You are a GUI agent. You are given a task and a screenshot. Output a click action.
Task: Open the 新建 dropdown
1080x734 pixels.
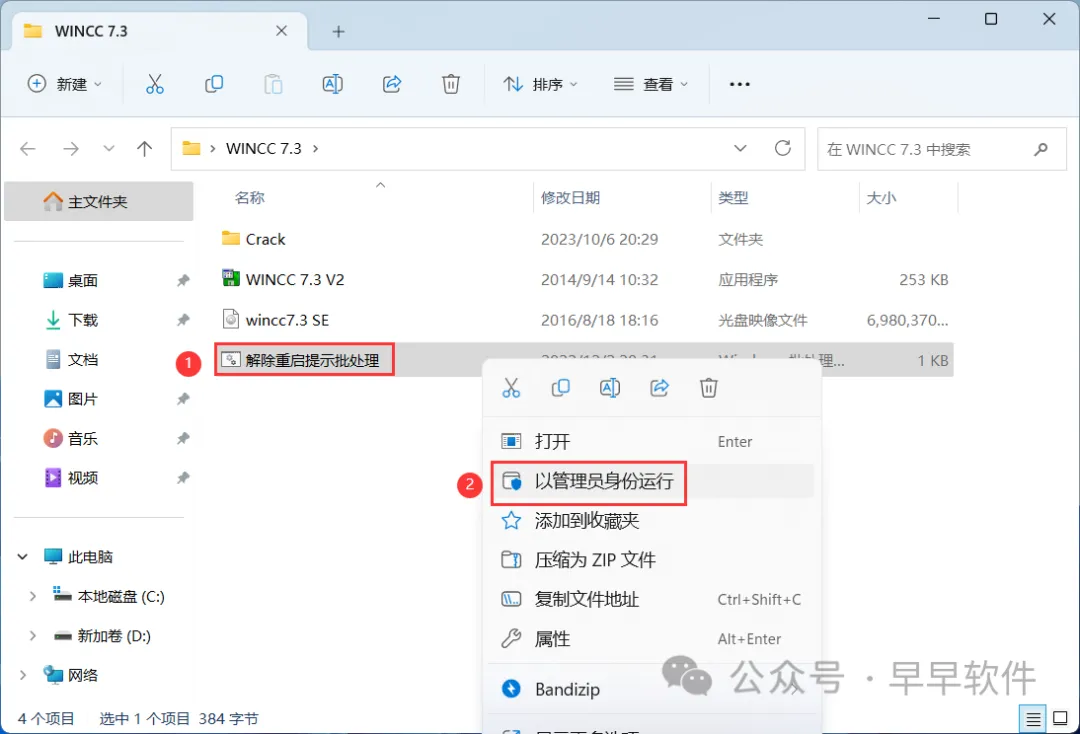(65, 84)
